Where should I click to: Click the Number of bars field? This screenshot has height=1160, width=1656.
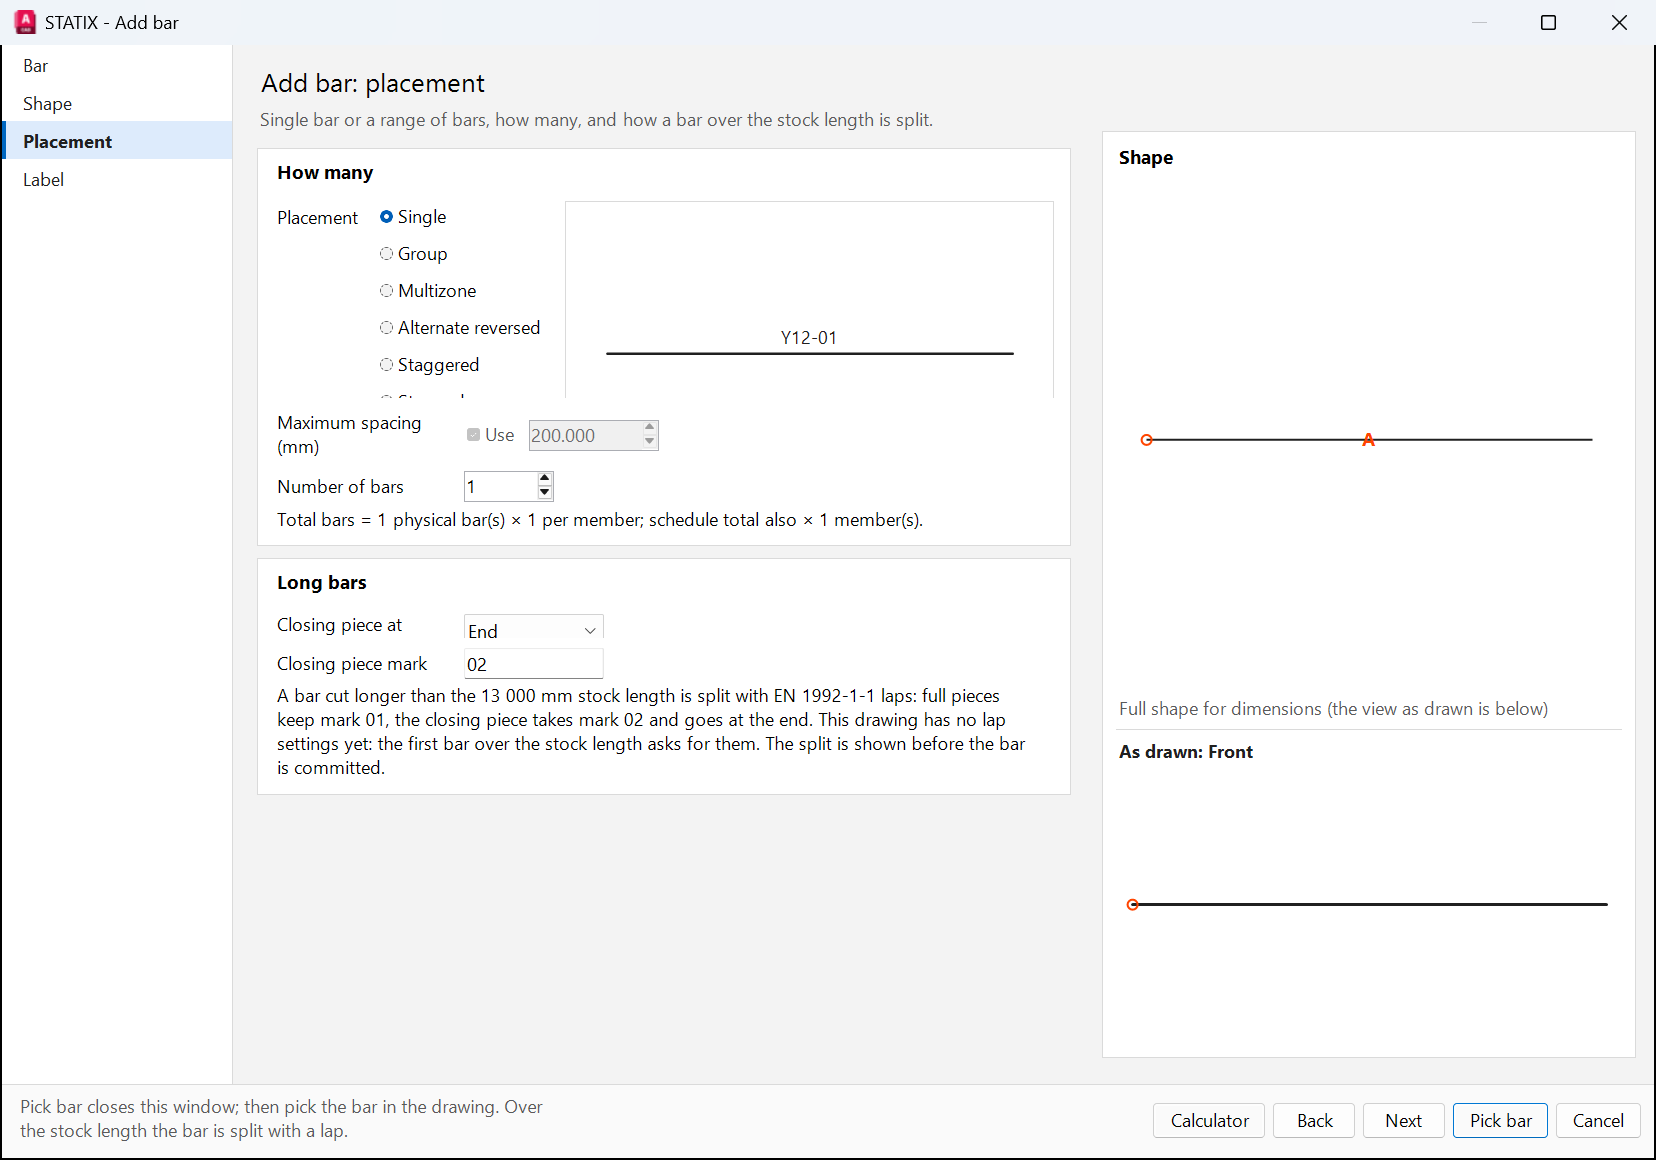(500, 487)
